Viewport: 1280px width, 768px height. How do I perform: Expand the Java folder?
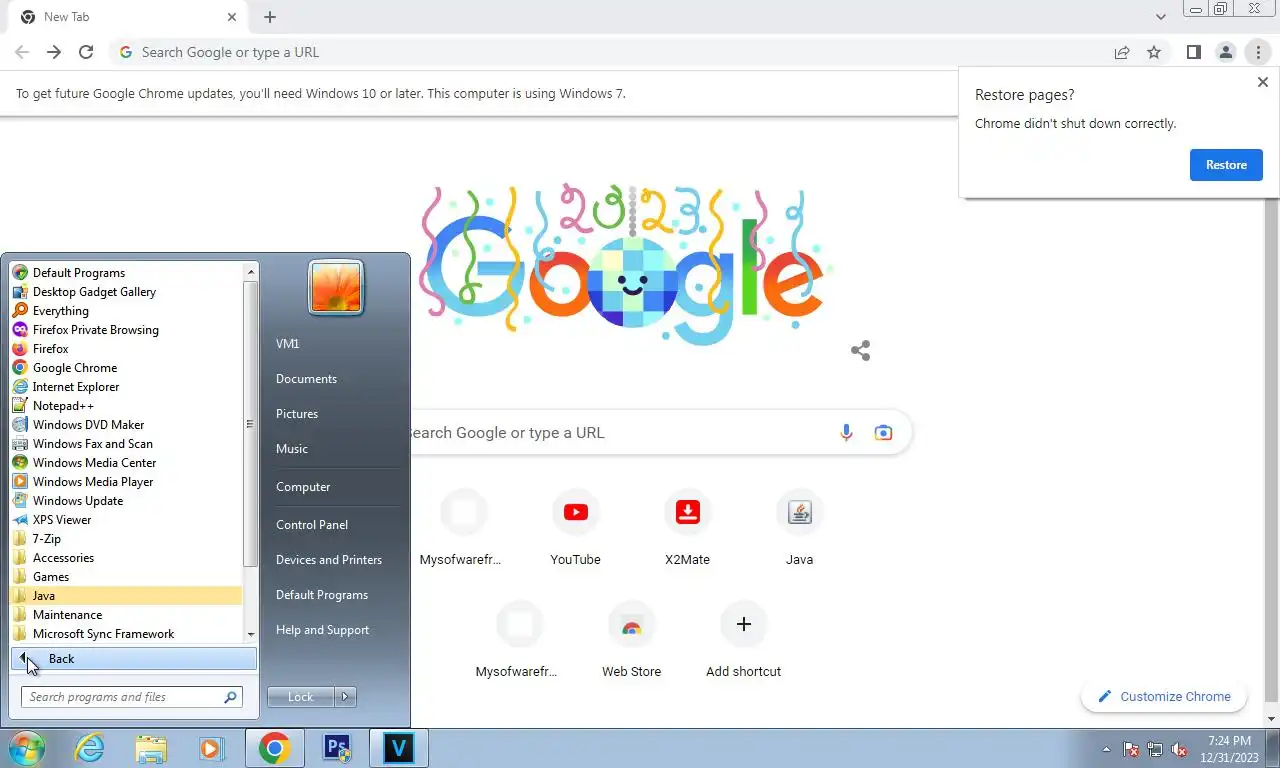[x=126, y=596]
